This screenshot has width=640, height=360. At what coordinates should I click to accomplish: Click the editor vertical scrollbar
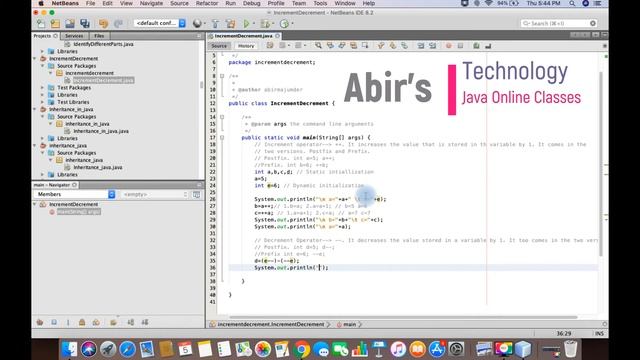pos(601,164)
